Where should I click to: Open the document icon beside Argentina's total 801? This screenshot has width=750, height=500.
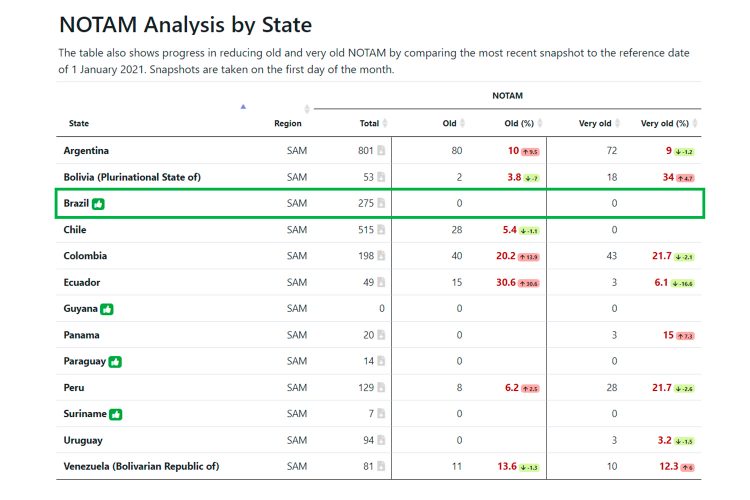[x=381, y=150]
